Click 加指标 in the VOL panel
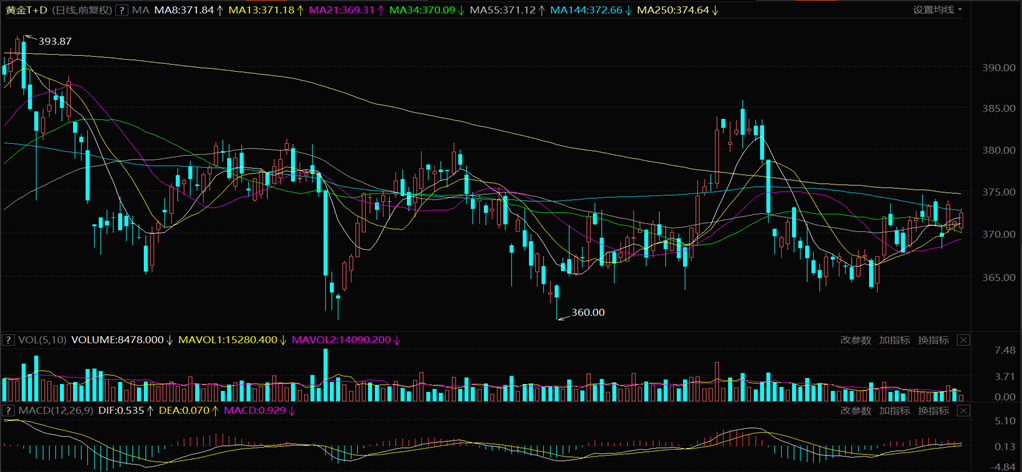 click(894, 340)
